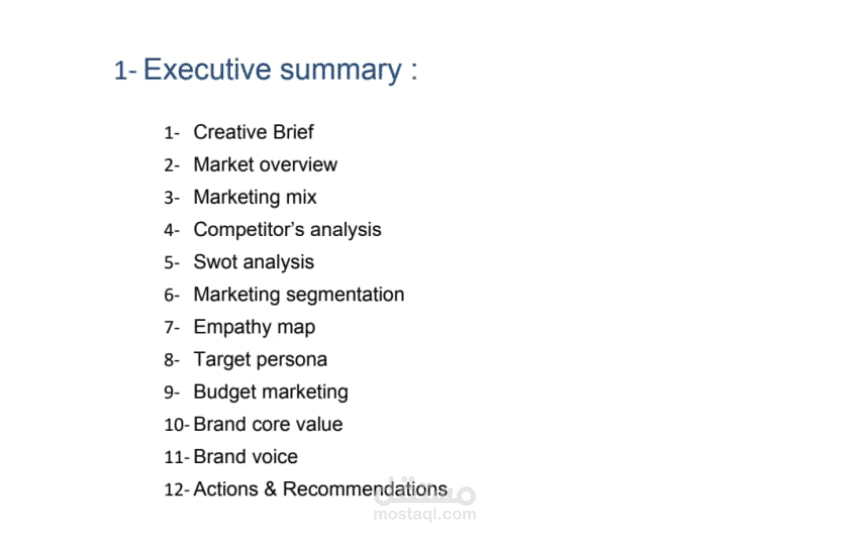Click the Arabic mostaql watermark logo
The width and height of the screenshot is (851, 534).
click(x=425, y=492)
